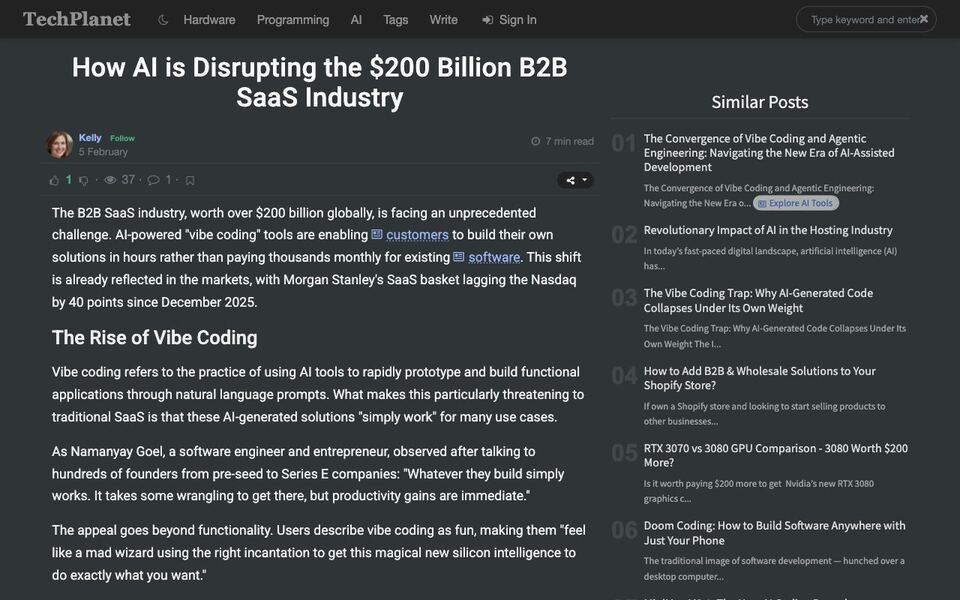Open 'Doom Coding' similar post
The width and height of the screenshot is (960, 600).
pos(774,533)
